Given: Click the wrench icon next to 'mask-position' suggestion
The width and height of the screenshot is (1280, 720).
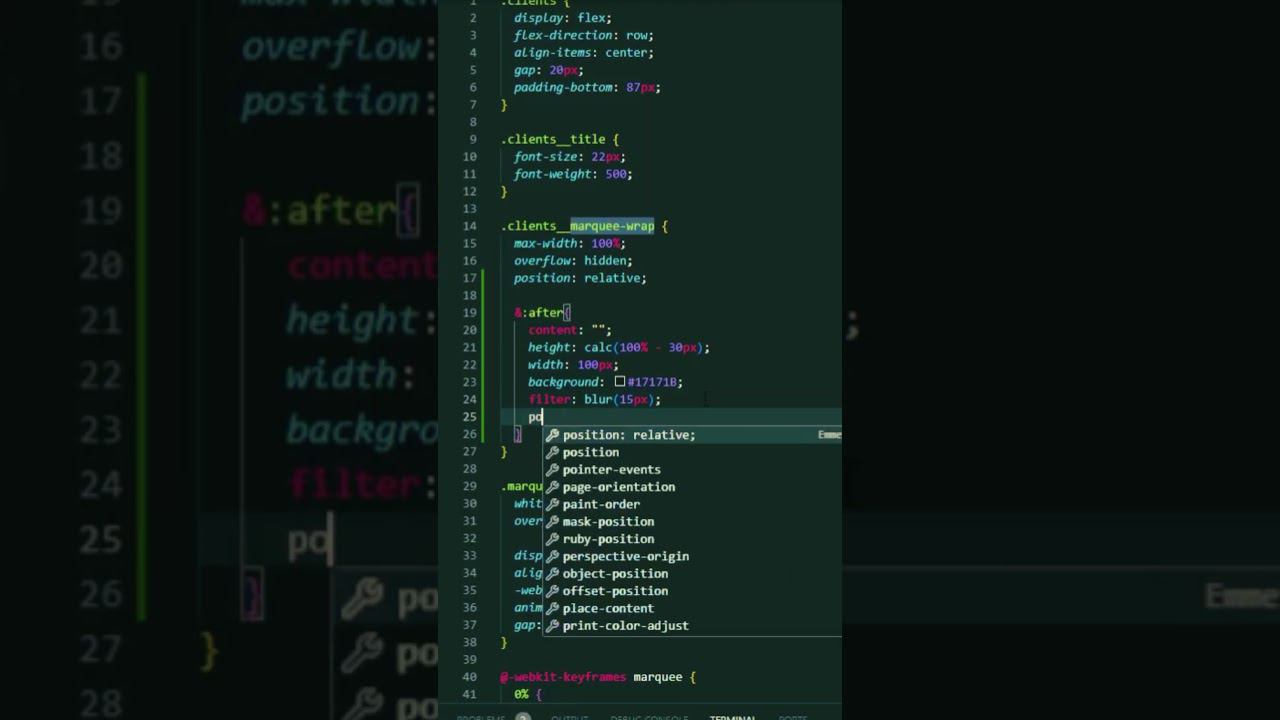Looking at the screenshot, I should (x=552, y=522).
